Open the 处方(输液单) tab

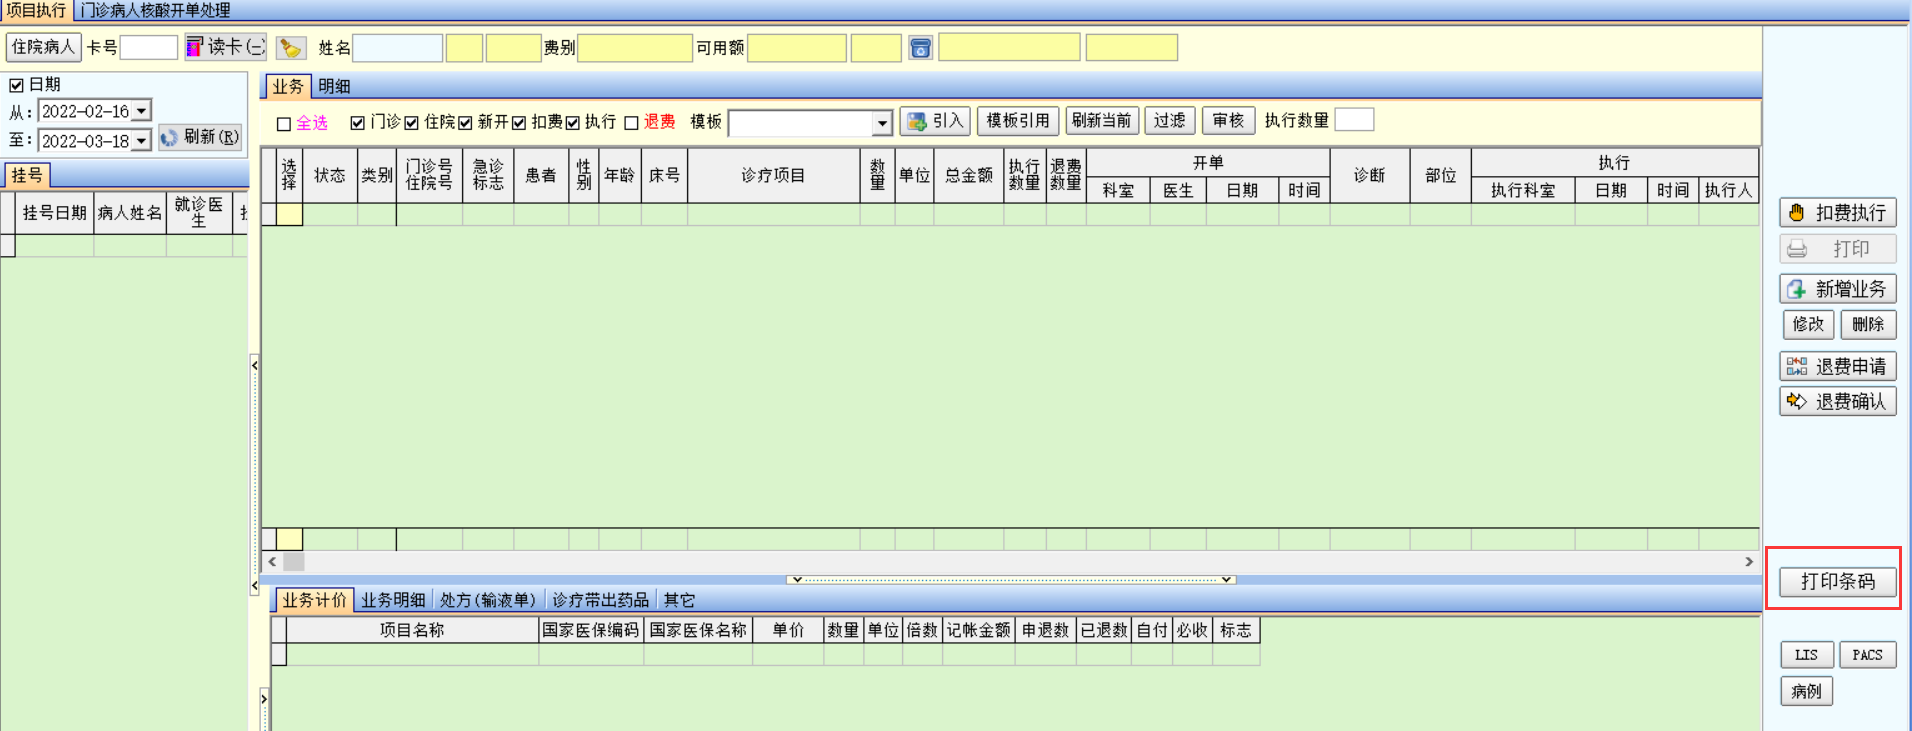(x=488, y=600)
